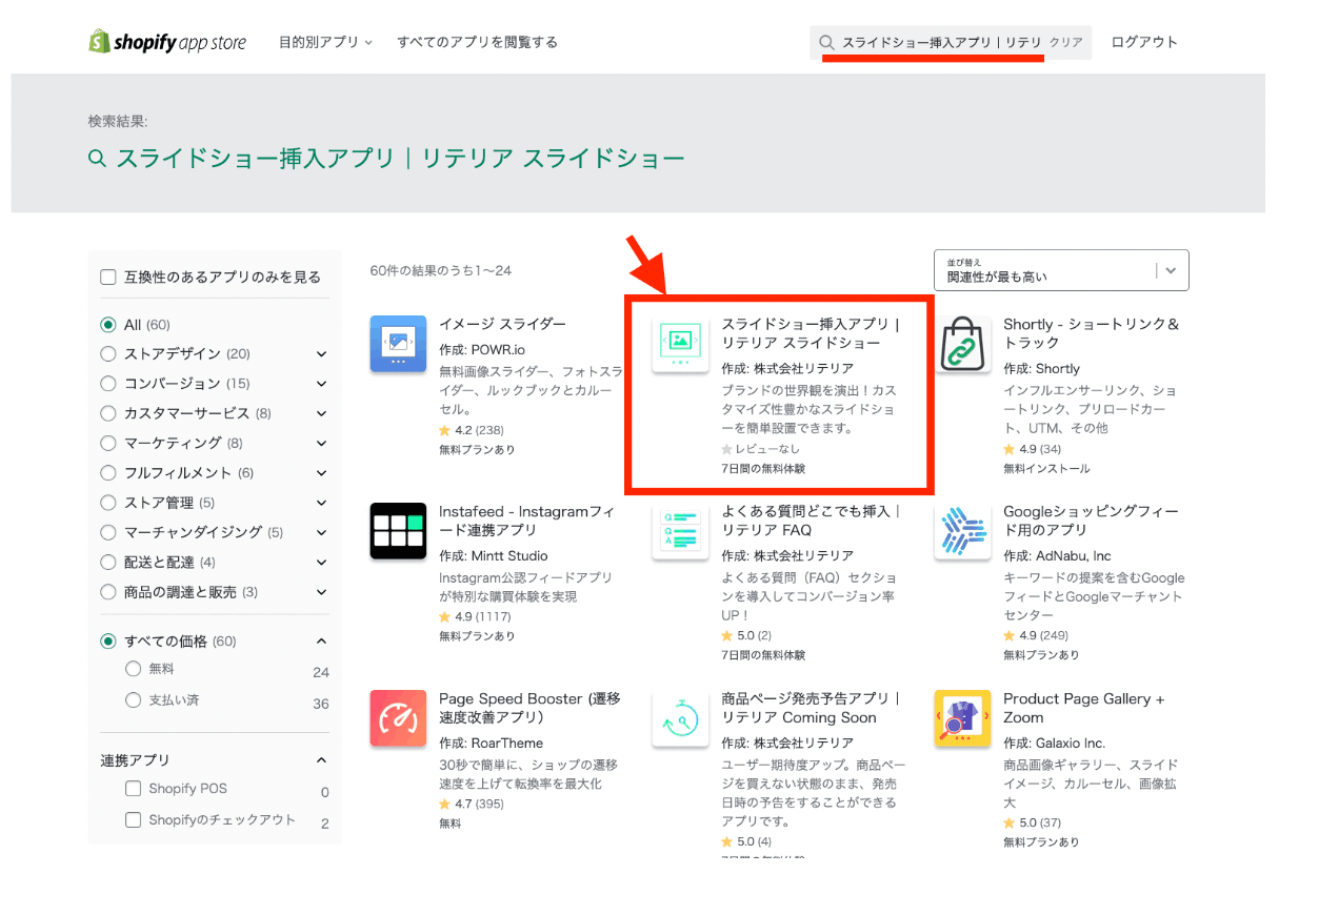Screen dimensions: 1326x913
Task: Expand the ストアデザイン category chevron
Action: (321, 354)
